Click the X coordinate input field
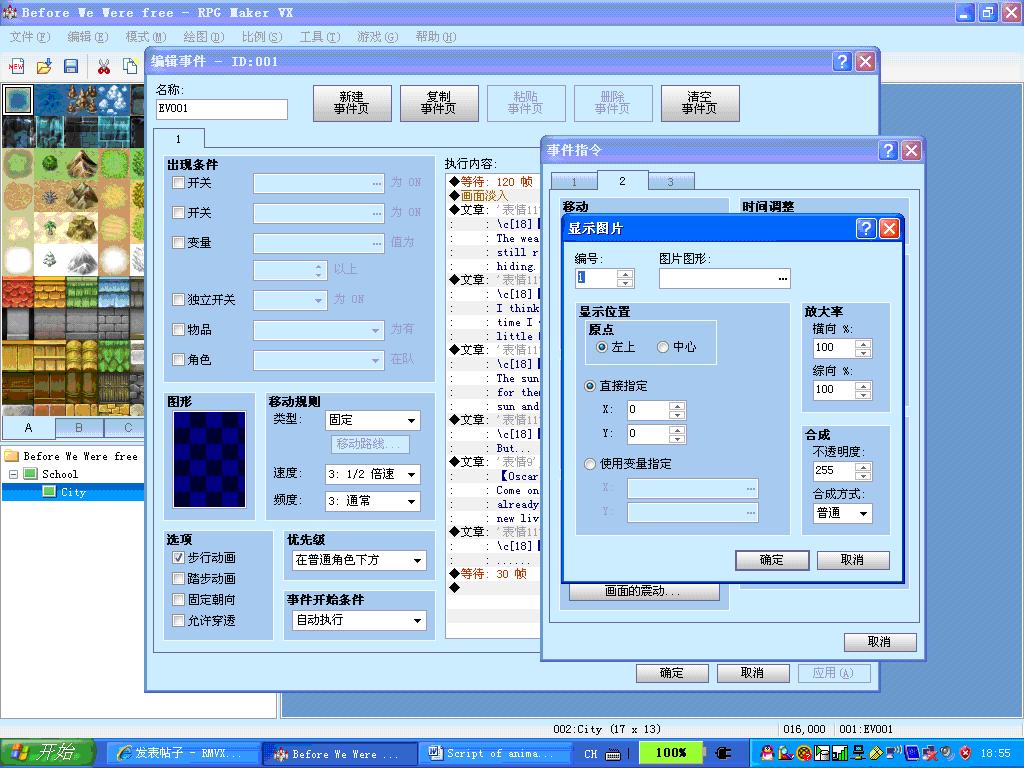This screenshot has width=1024, height=768. click(x=648, y=409)
